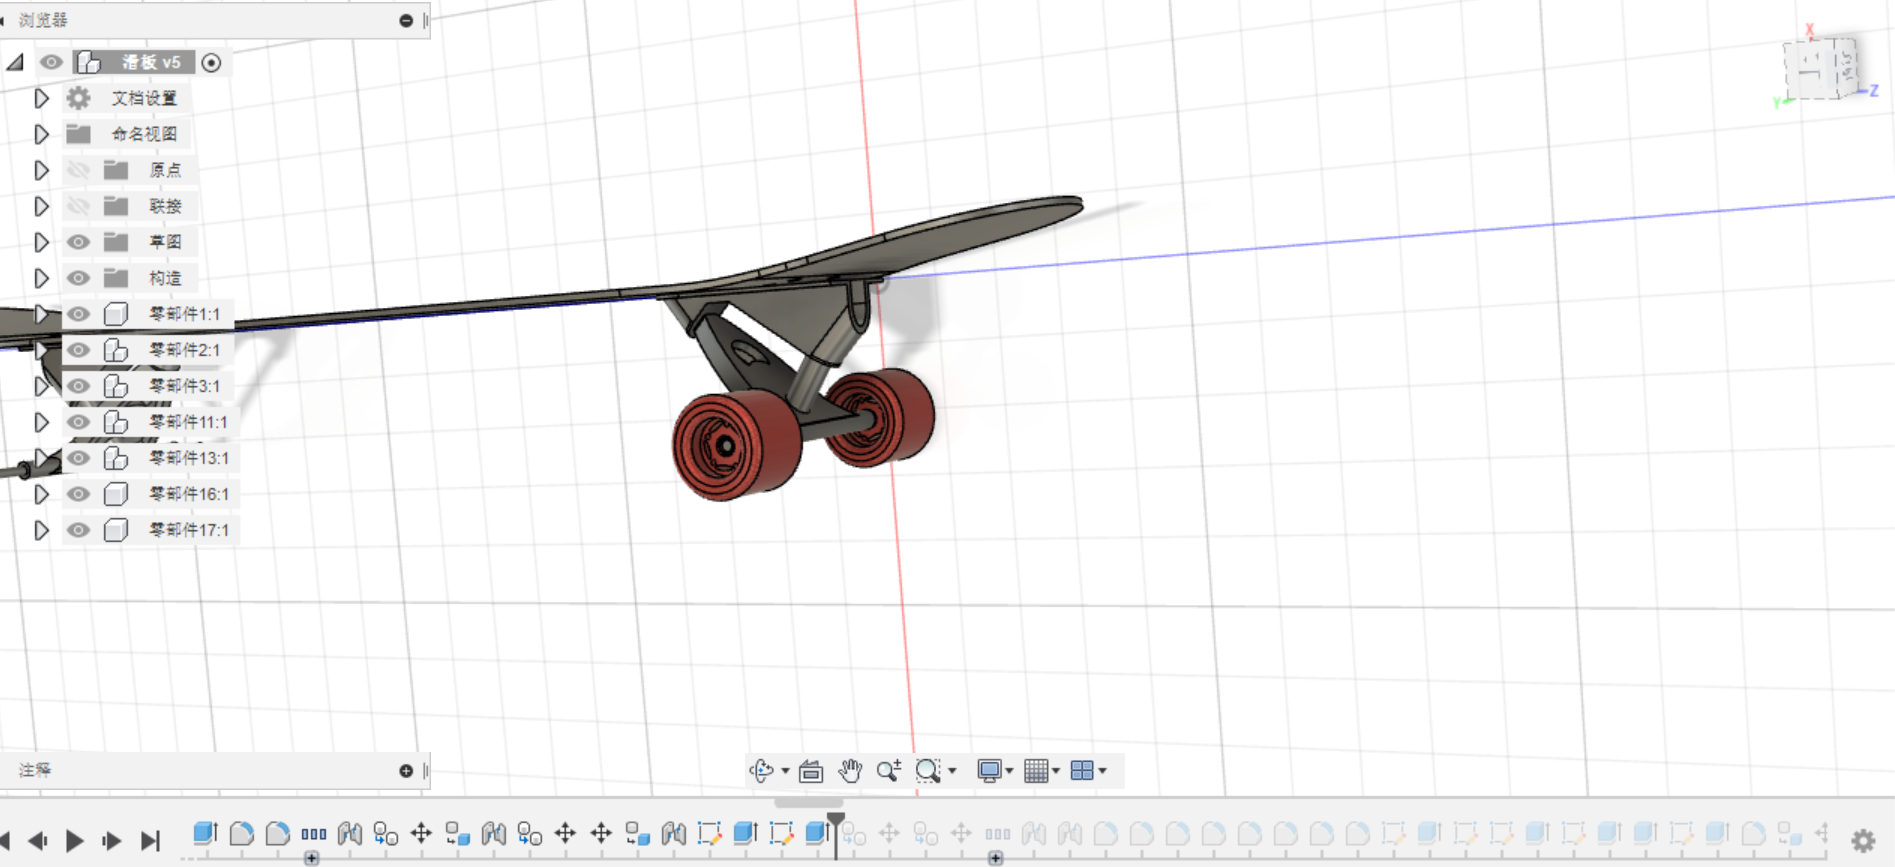Expand the 原点 folder
The width and height of the screenshot is (1895, 867).
41,170
